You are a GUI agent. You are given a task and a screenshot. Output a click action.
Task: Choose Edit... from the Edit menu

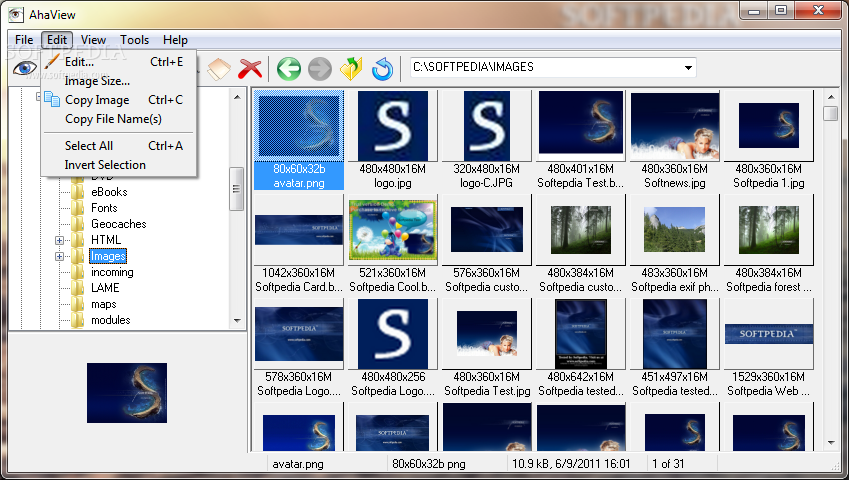(119, 62)
